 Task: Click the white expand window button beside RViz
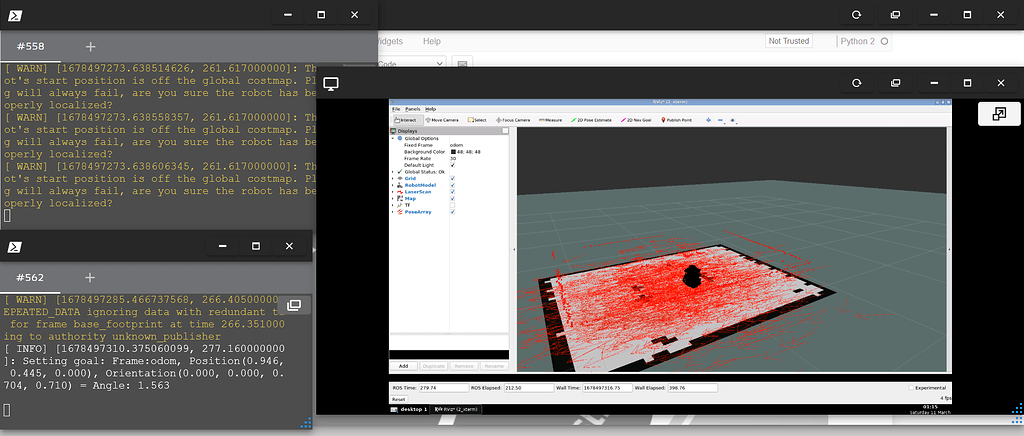[x=999, y=114]
